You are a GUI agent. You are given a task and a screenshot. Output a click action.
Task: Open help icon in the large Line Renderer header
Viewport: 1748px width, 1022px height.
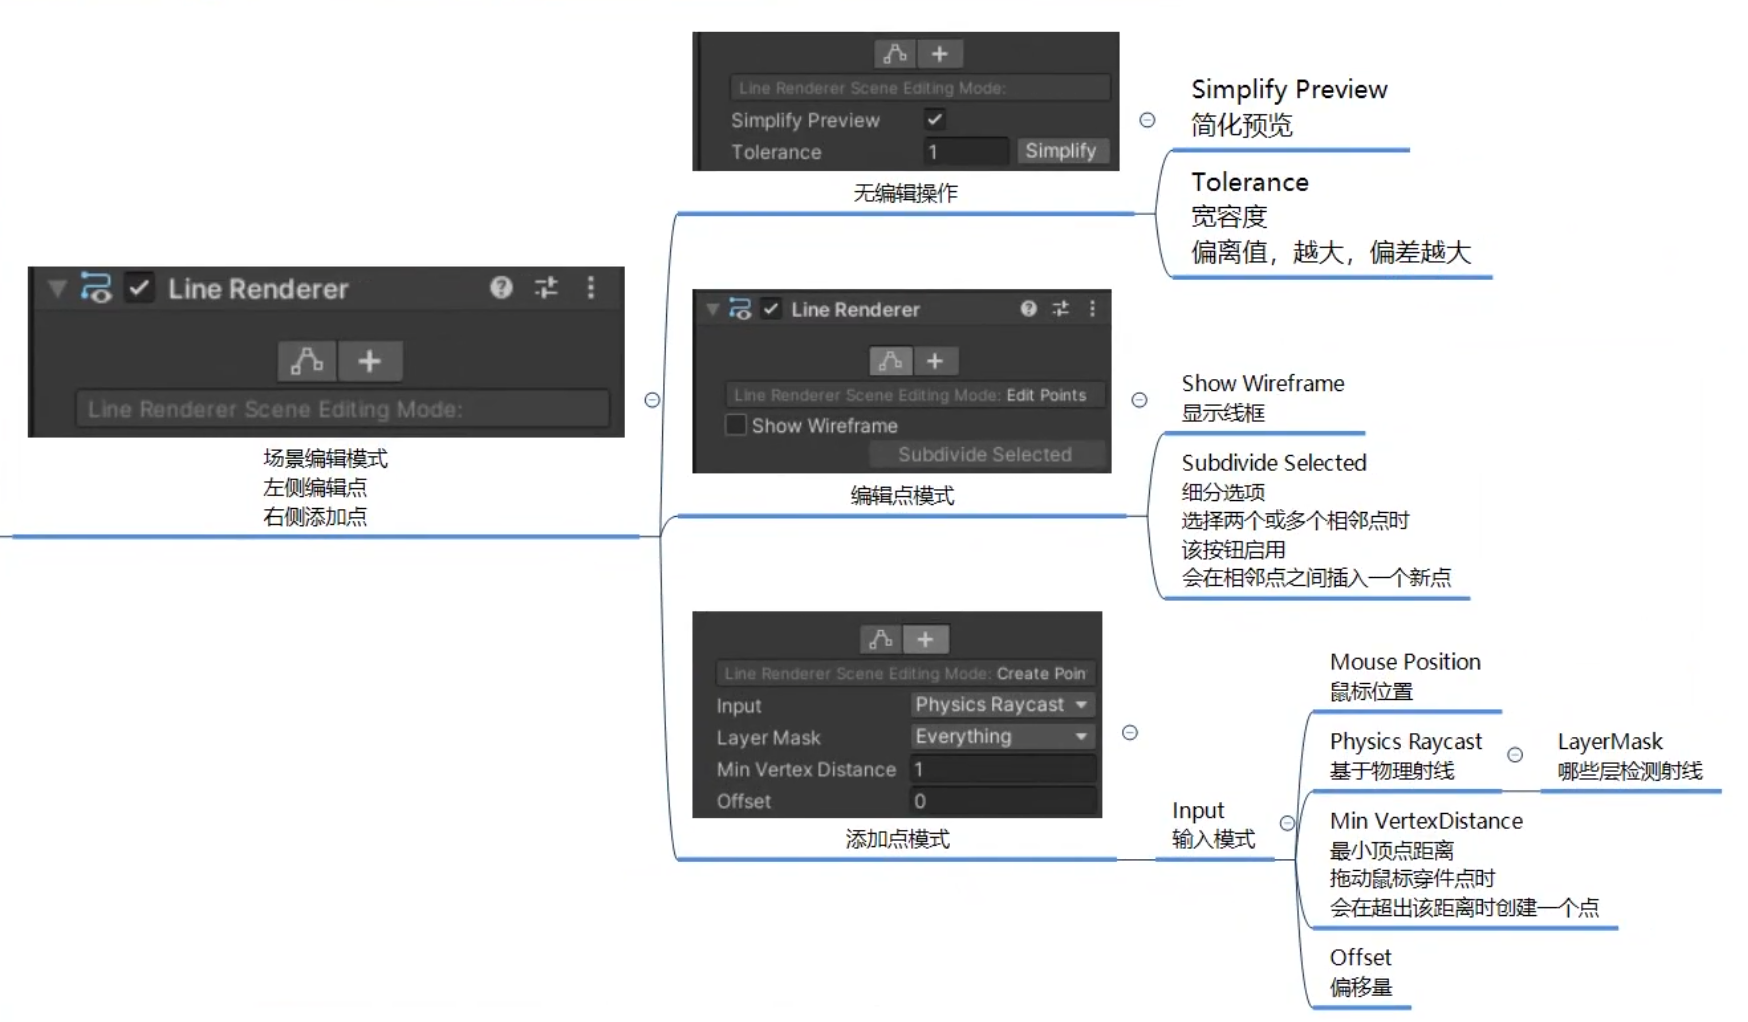501,288
